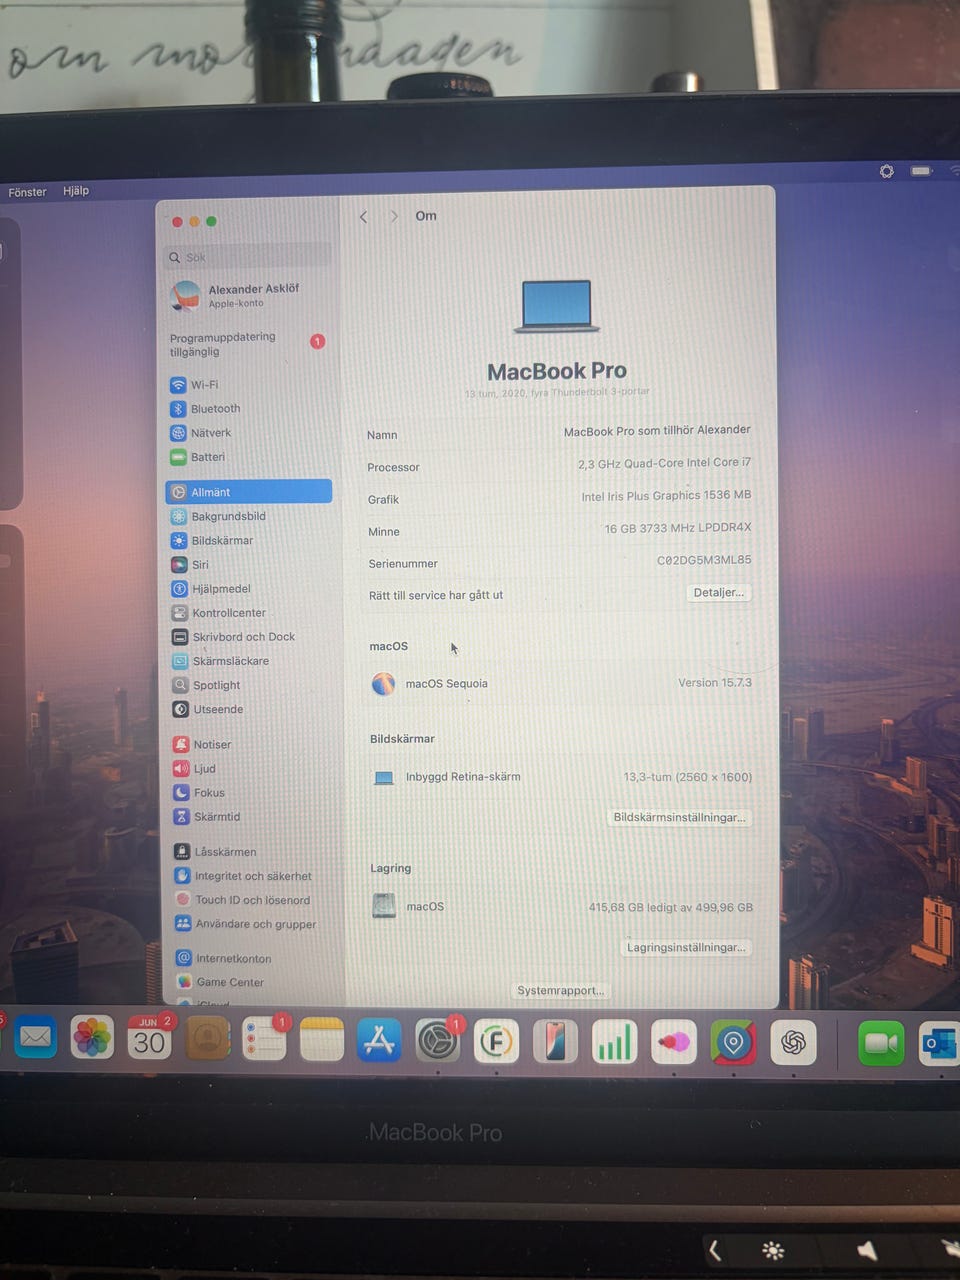Open the Fönster menu

pyautogui.click(x=27, y=192)
